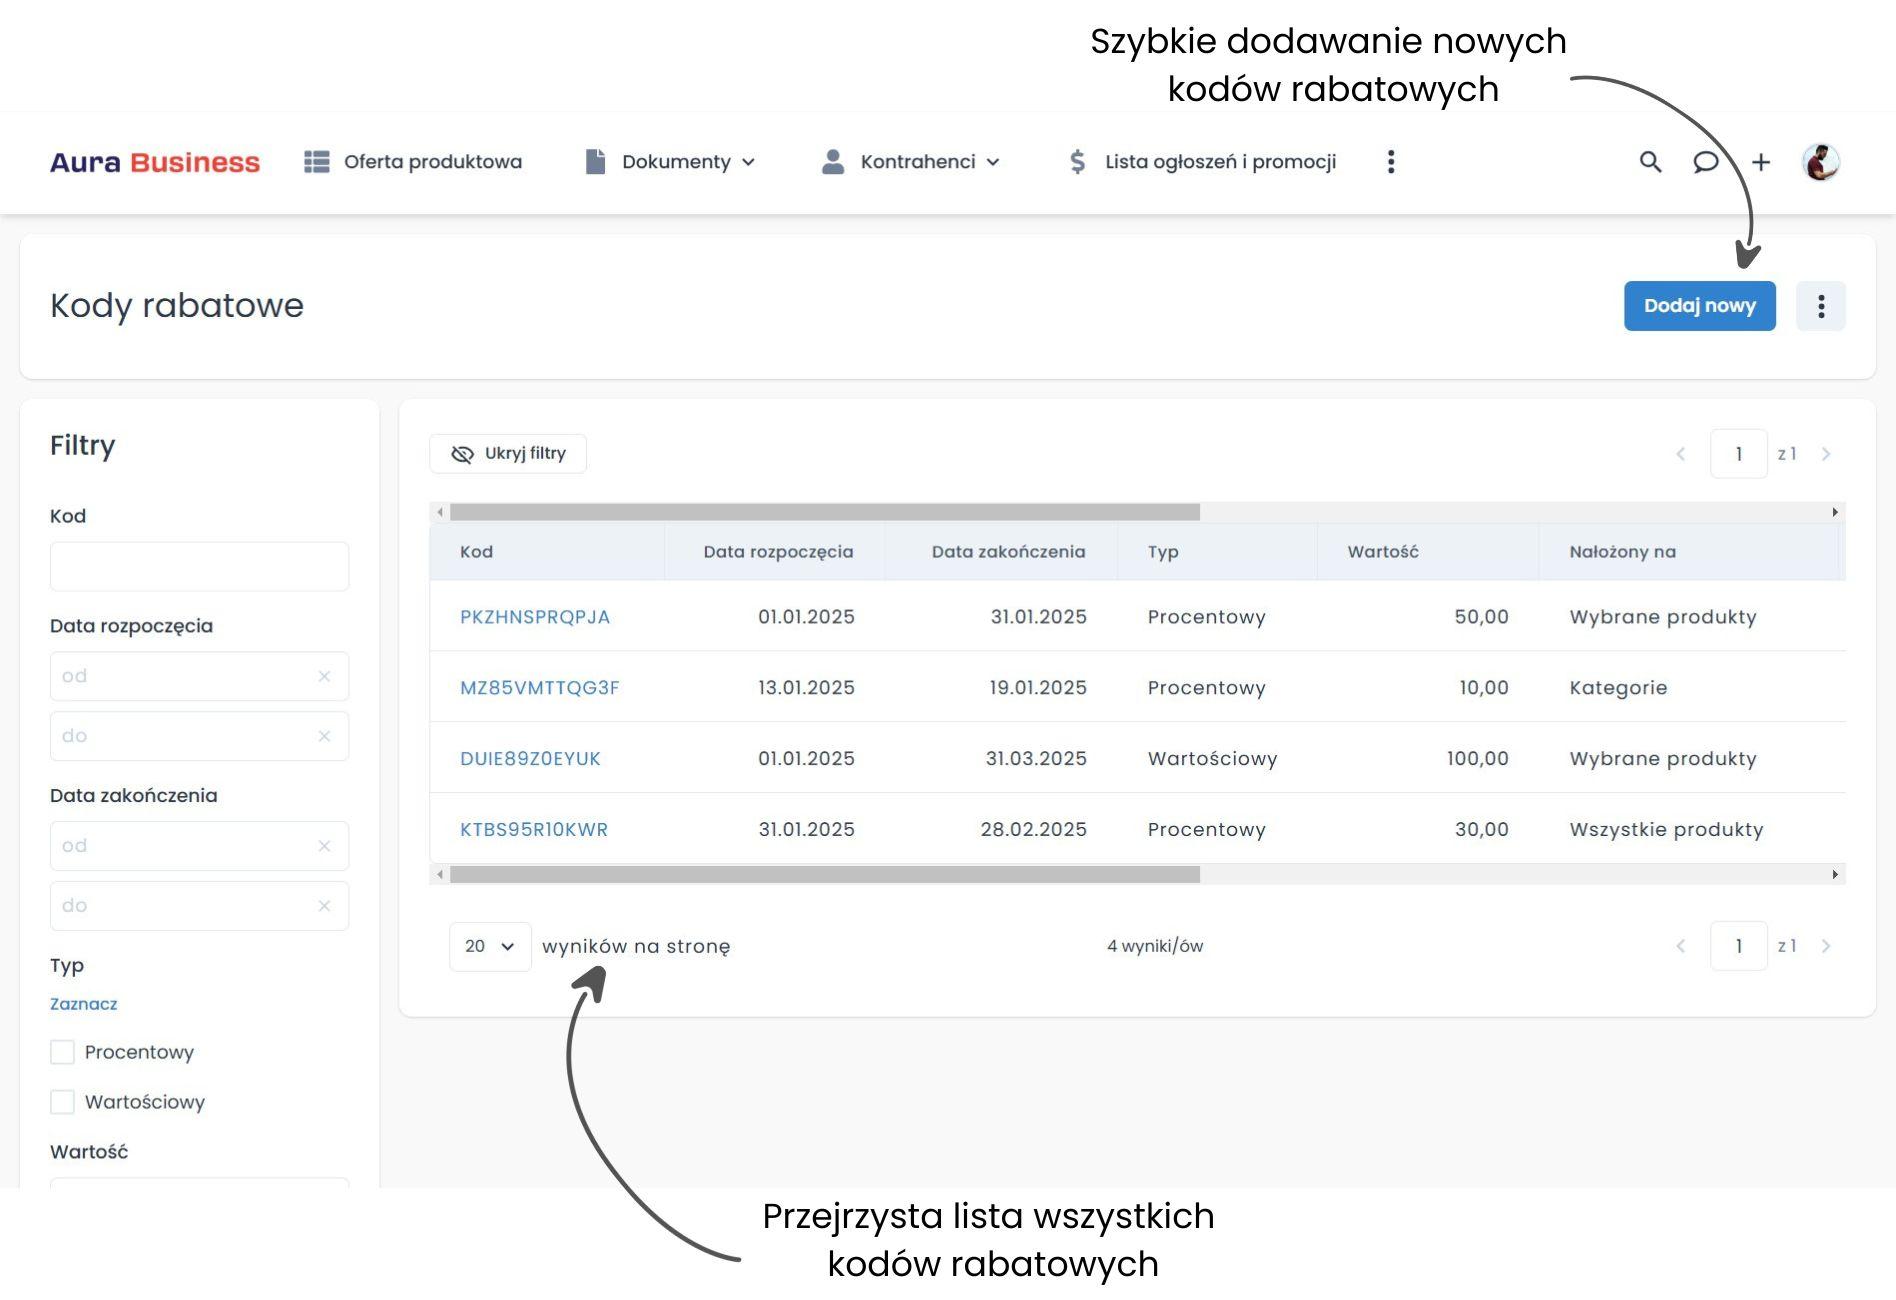1896x1300 pixels.
Task: Open the results-per-page dropdown showing 20
Action: point(489,945)
